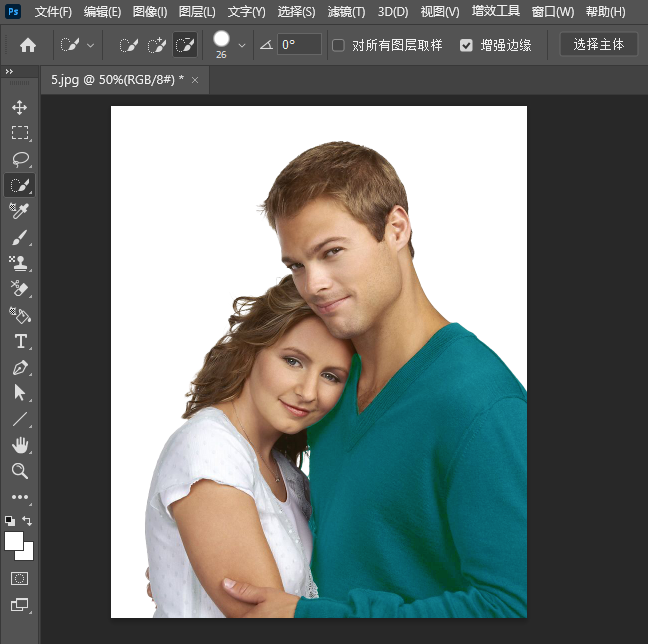
Task: Click the Home button
Action: 28,45
